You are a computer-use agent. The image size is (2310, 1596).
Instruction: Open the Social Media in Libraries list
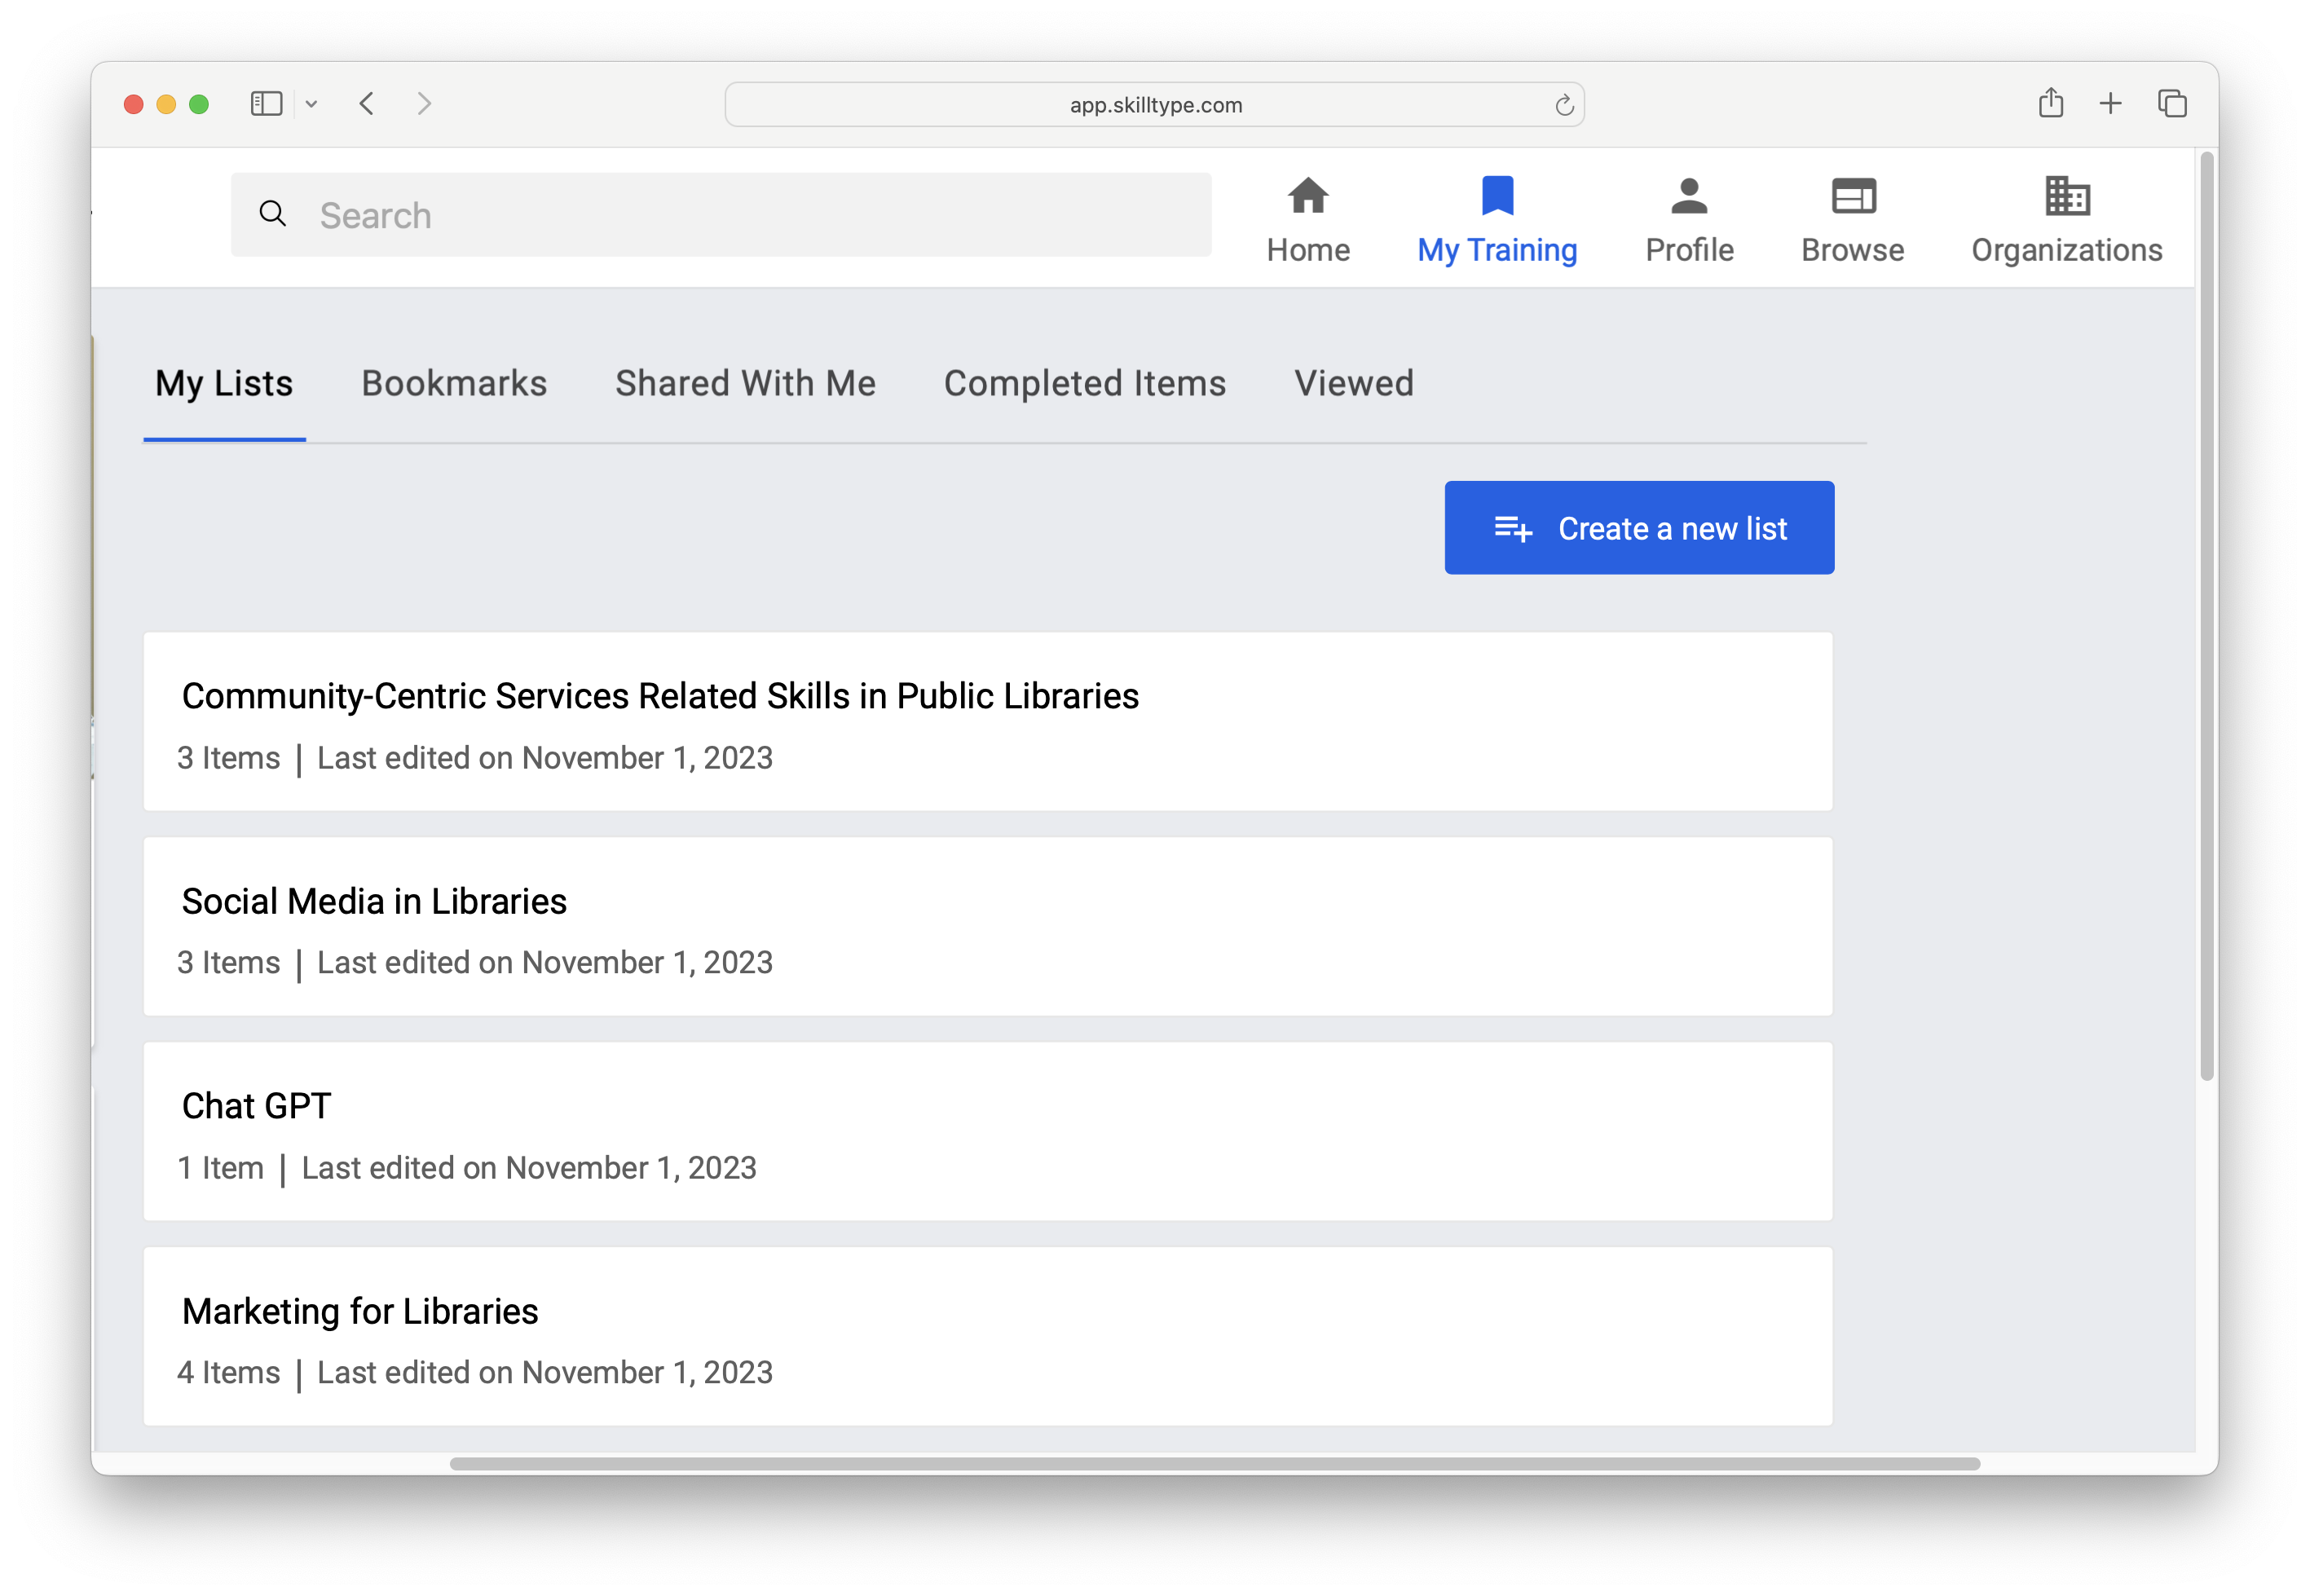tap(374, 902)
